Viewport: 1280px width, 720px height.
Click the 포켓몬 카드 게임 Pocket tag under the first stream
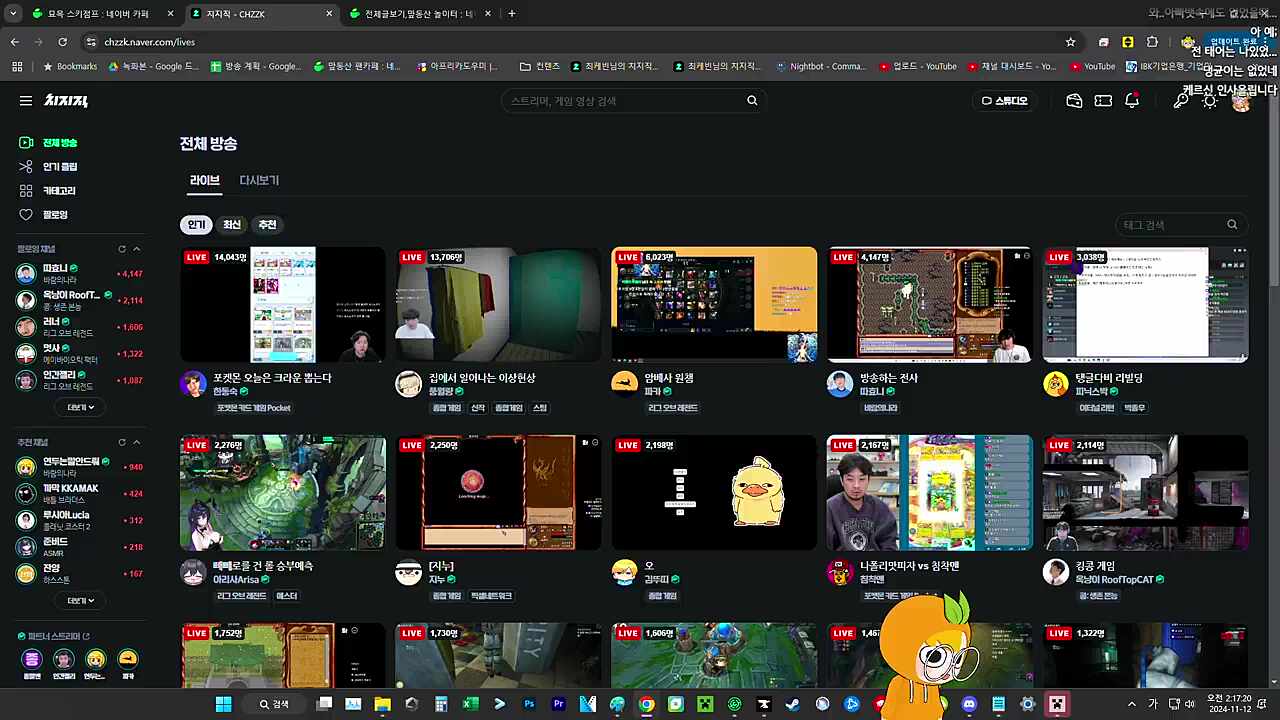click(x=254, y=408)
